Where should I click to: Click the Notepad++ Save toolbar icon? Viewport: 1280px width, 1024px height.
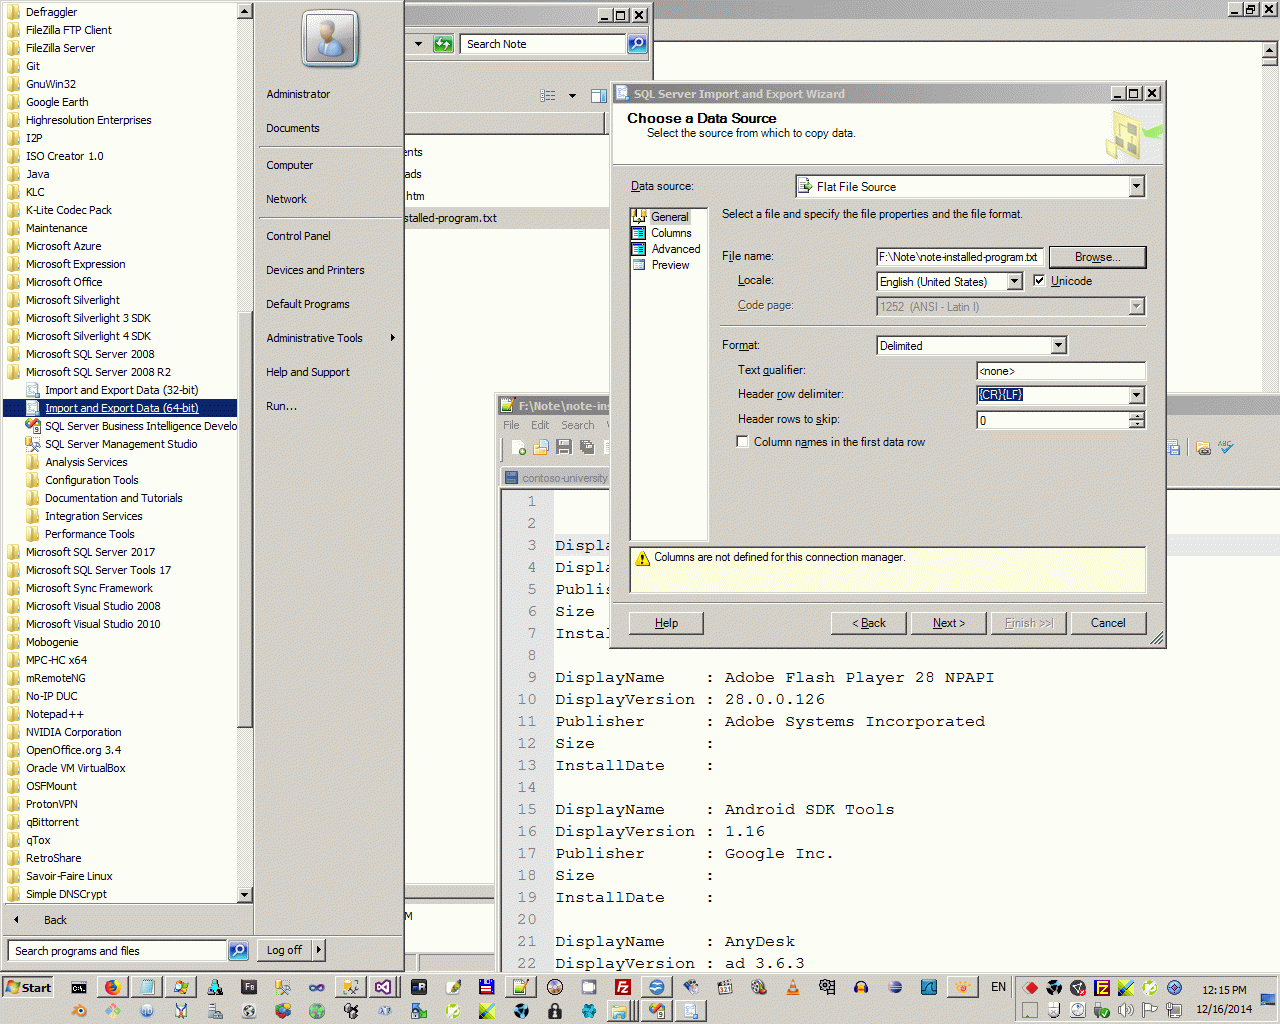[564, 447]
